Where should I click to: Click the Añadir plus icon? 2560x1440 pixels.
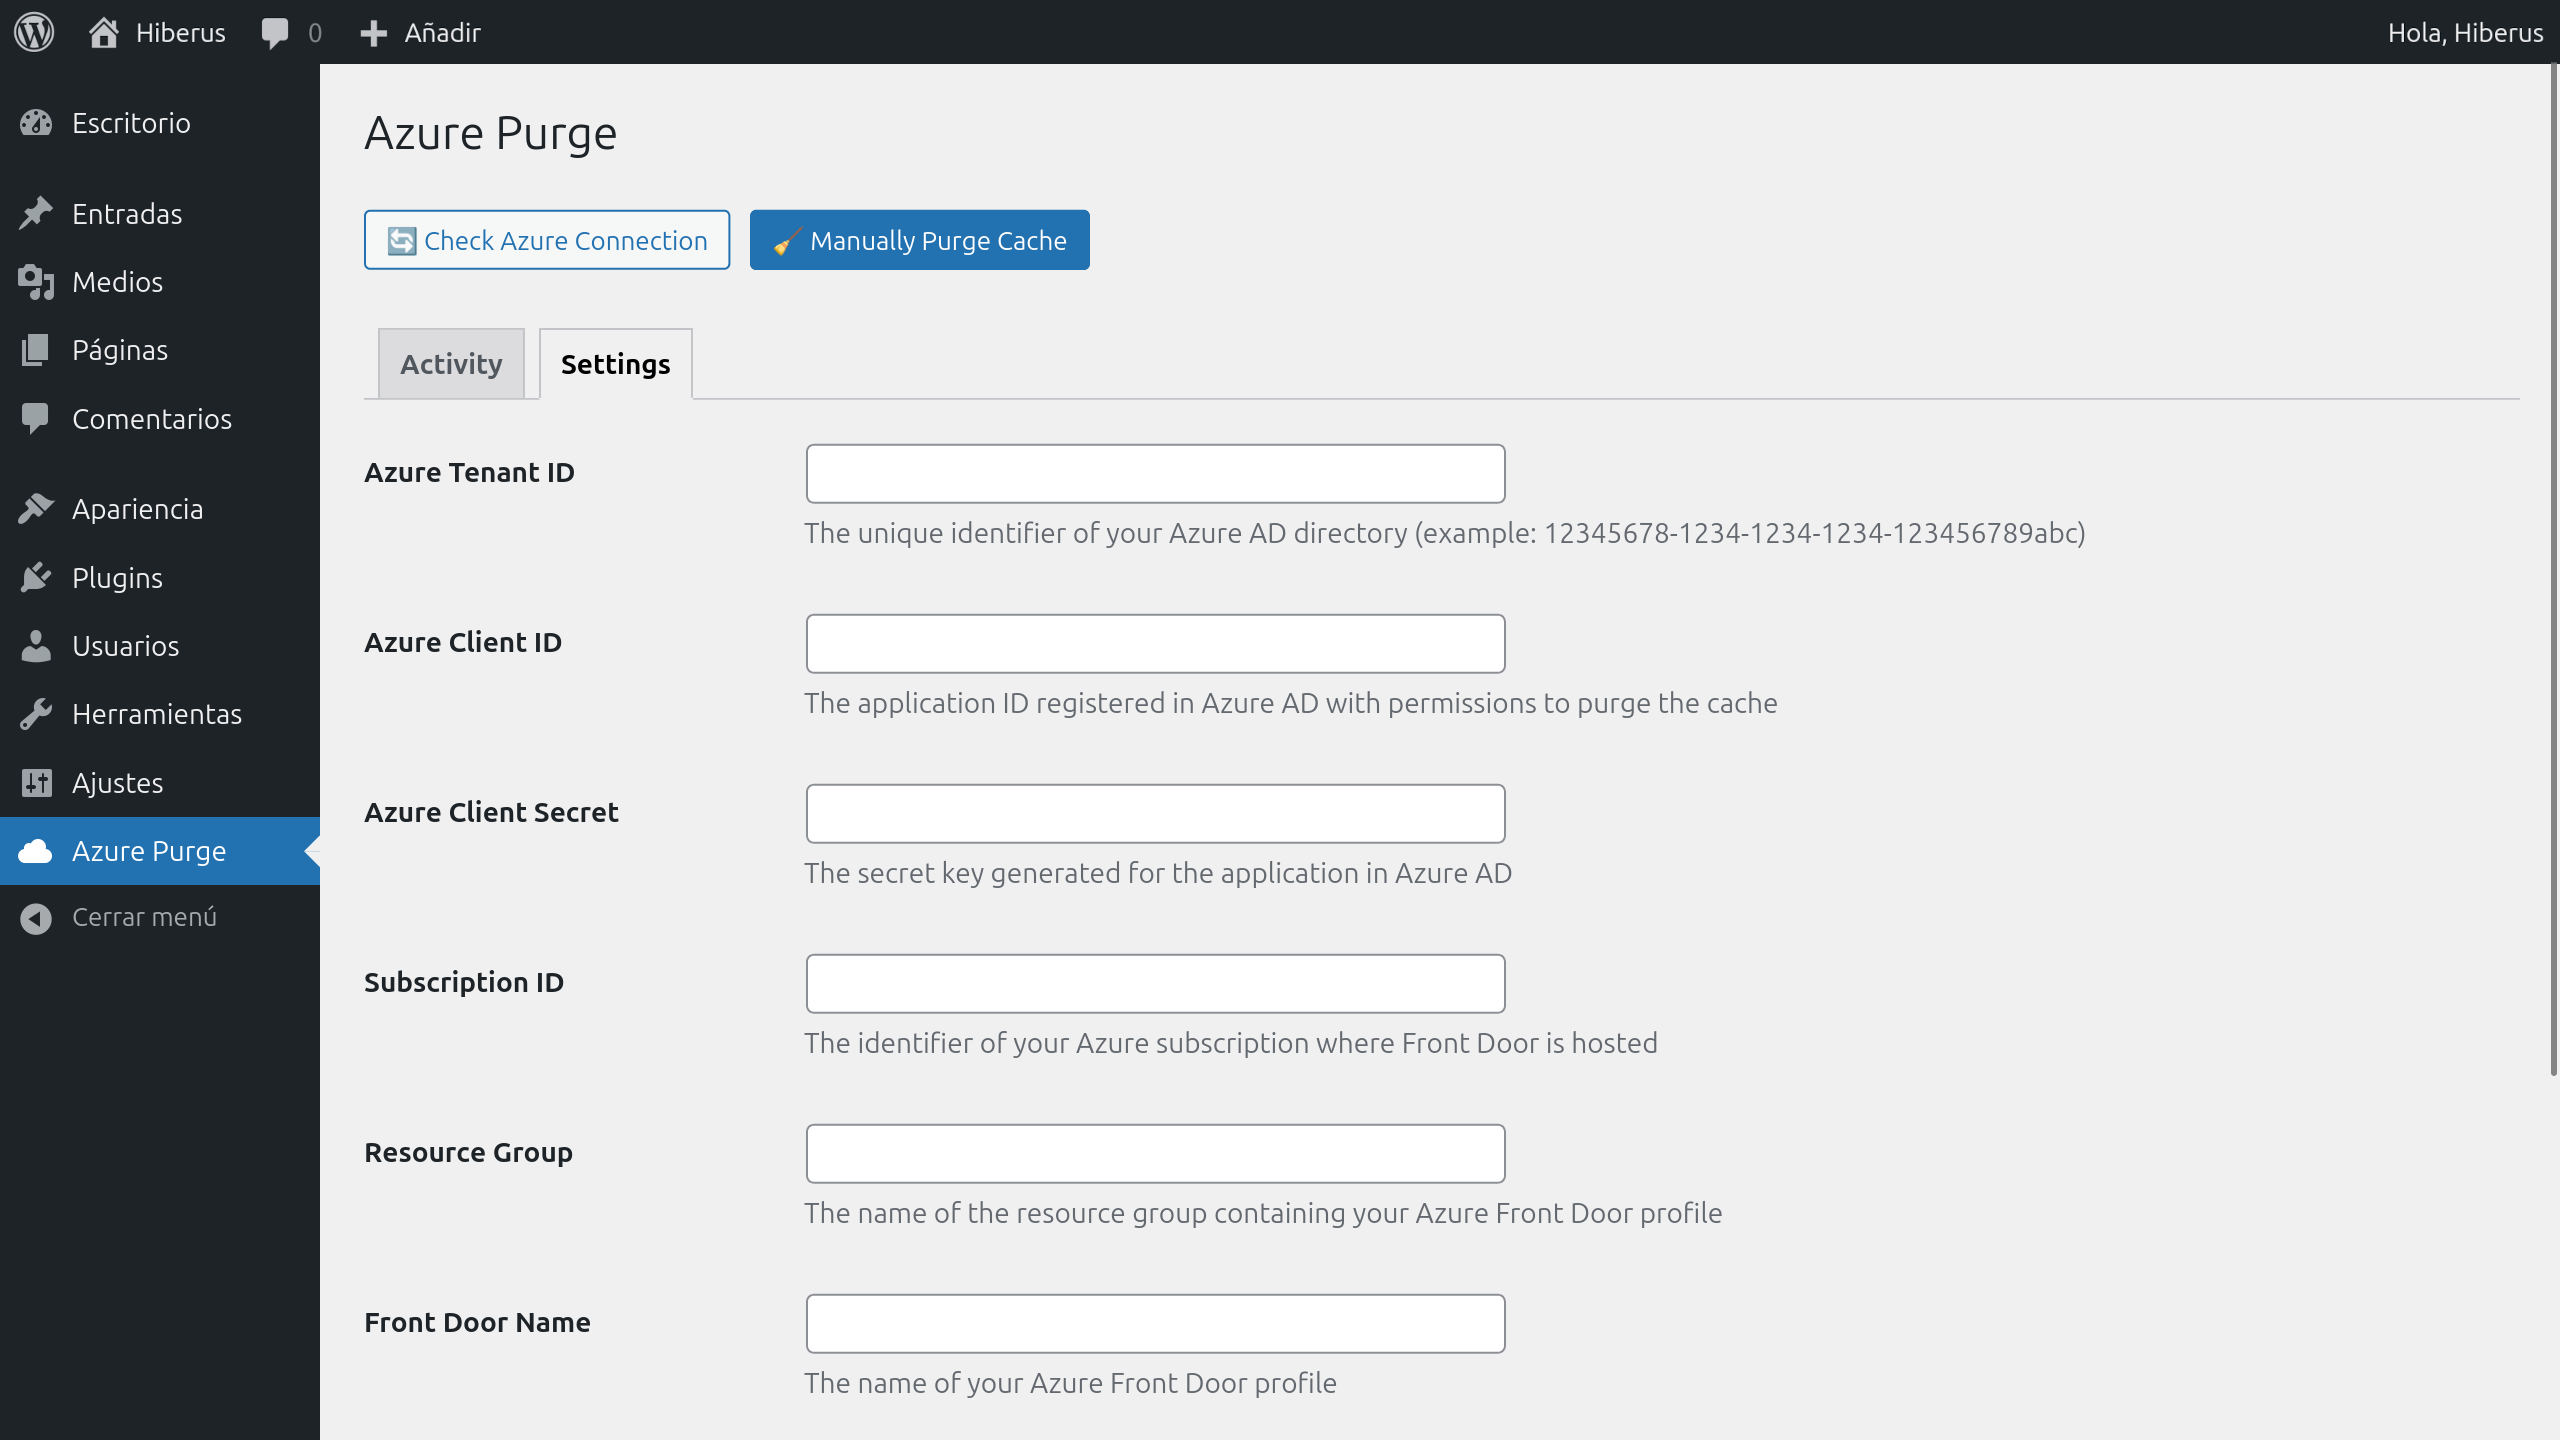tap(372, 31)
